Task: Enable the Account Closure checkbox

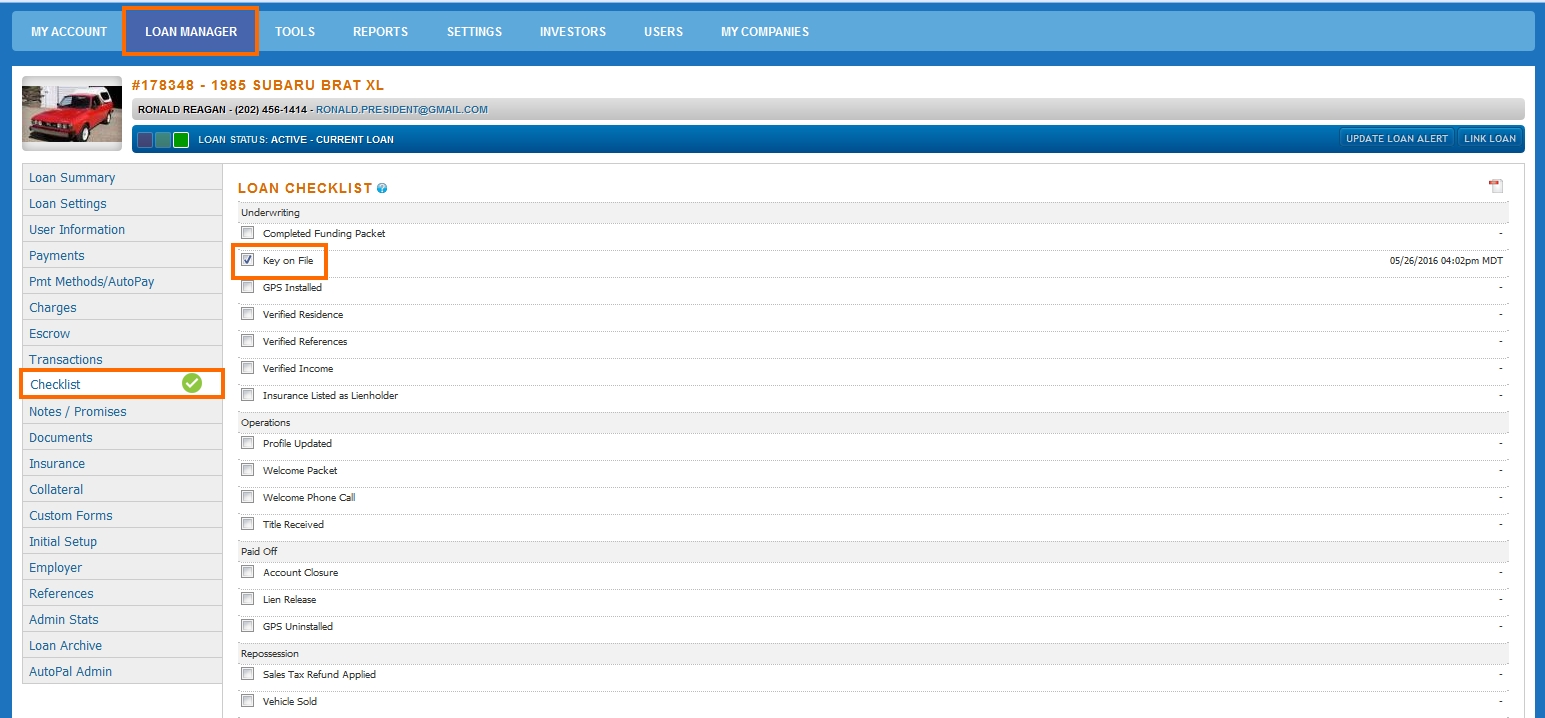Action: click(248, 572)
